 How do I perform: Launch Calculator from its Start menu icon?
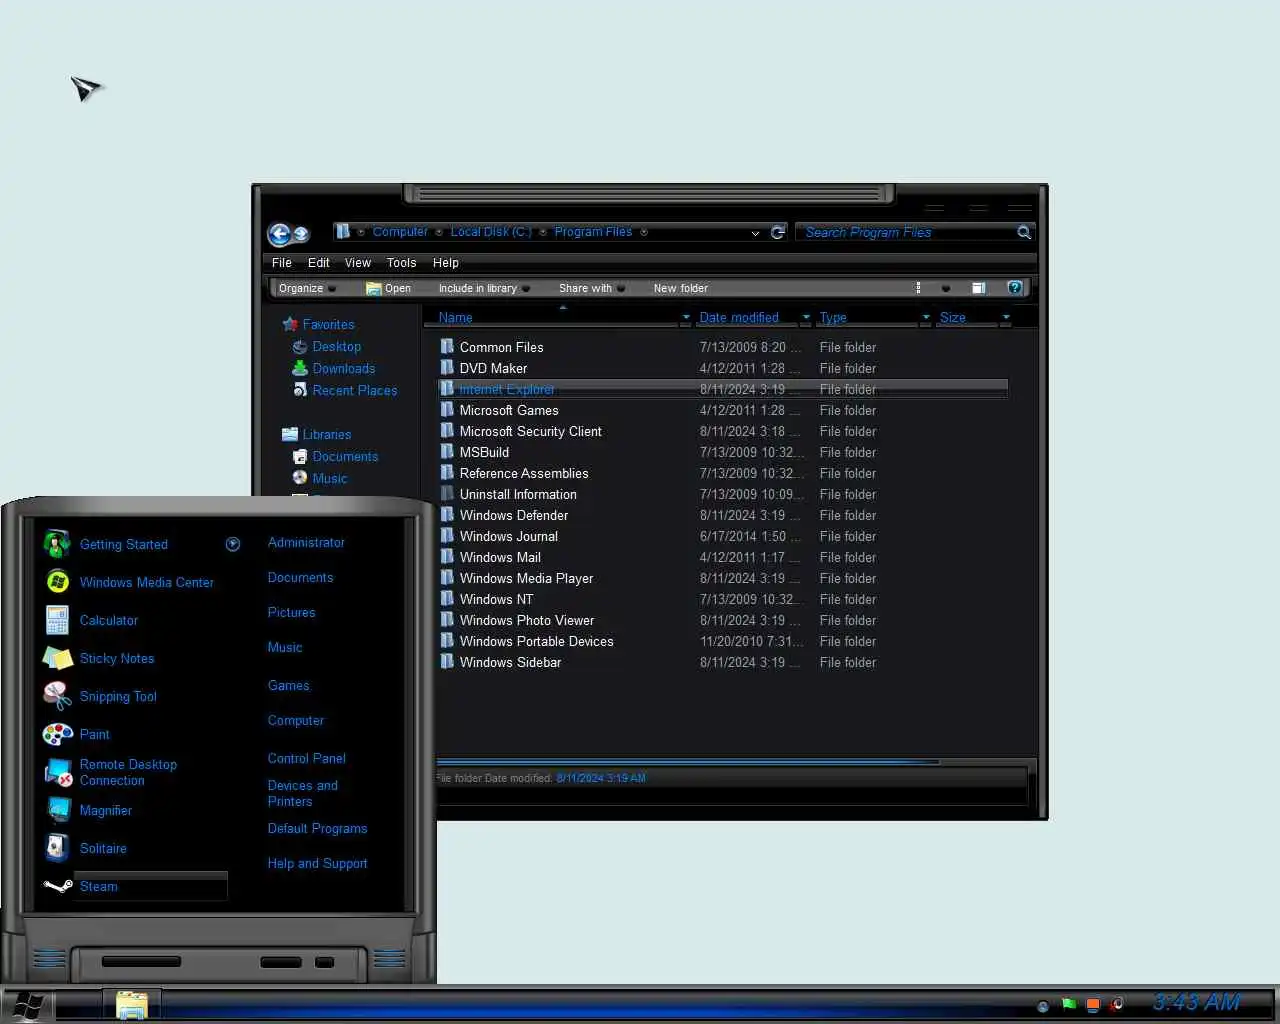click(57, 620)
